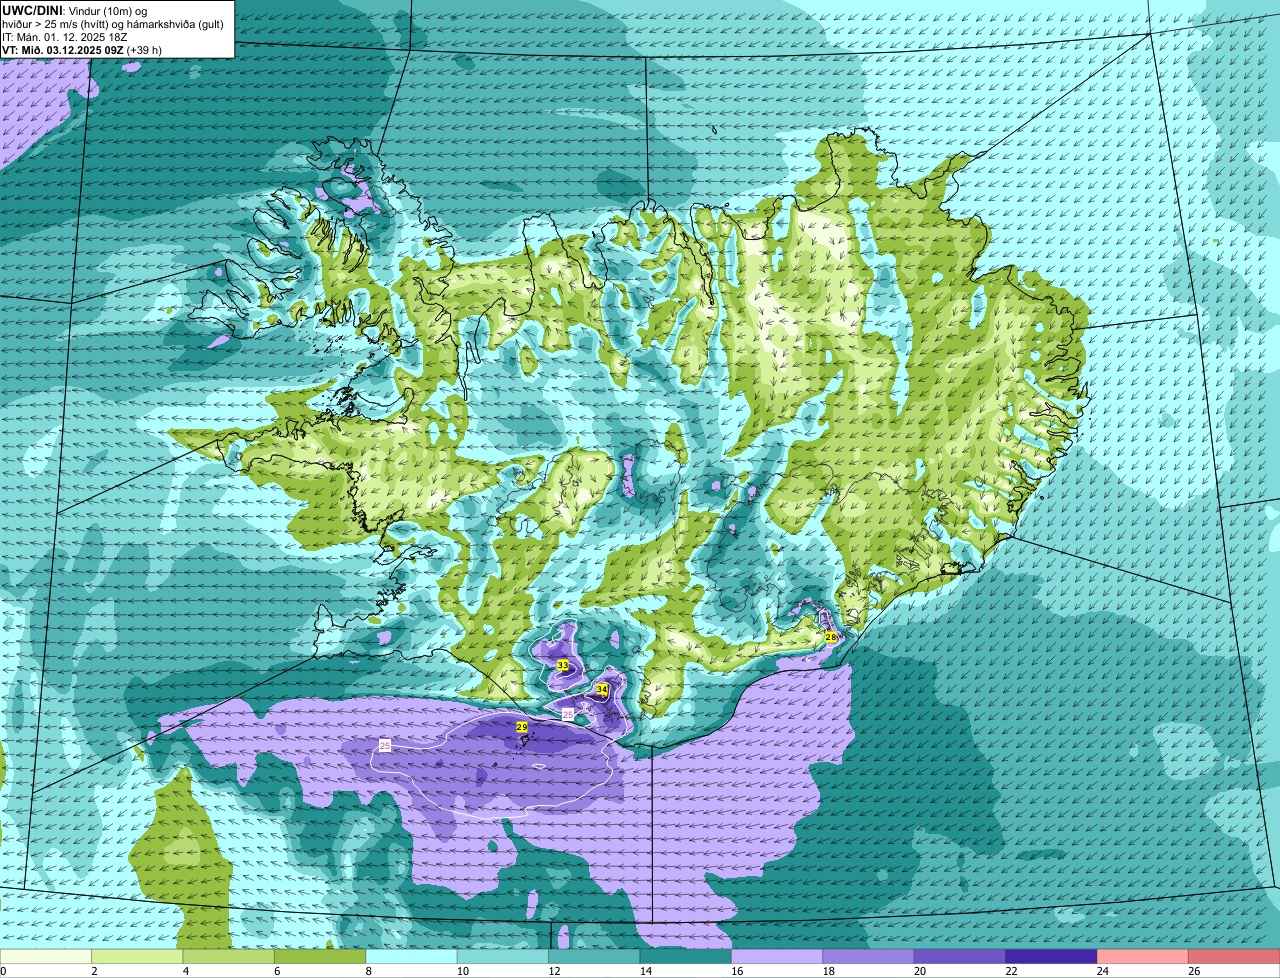Select the 2–4 m/s light green legend swatch
This screenshot has width=1280, height=978.
(138, 956)
